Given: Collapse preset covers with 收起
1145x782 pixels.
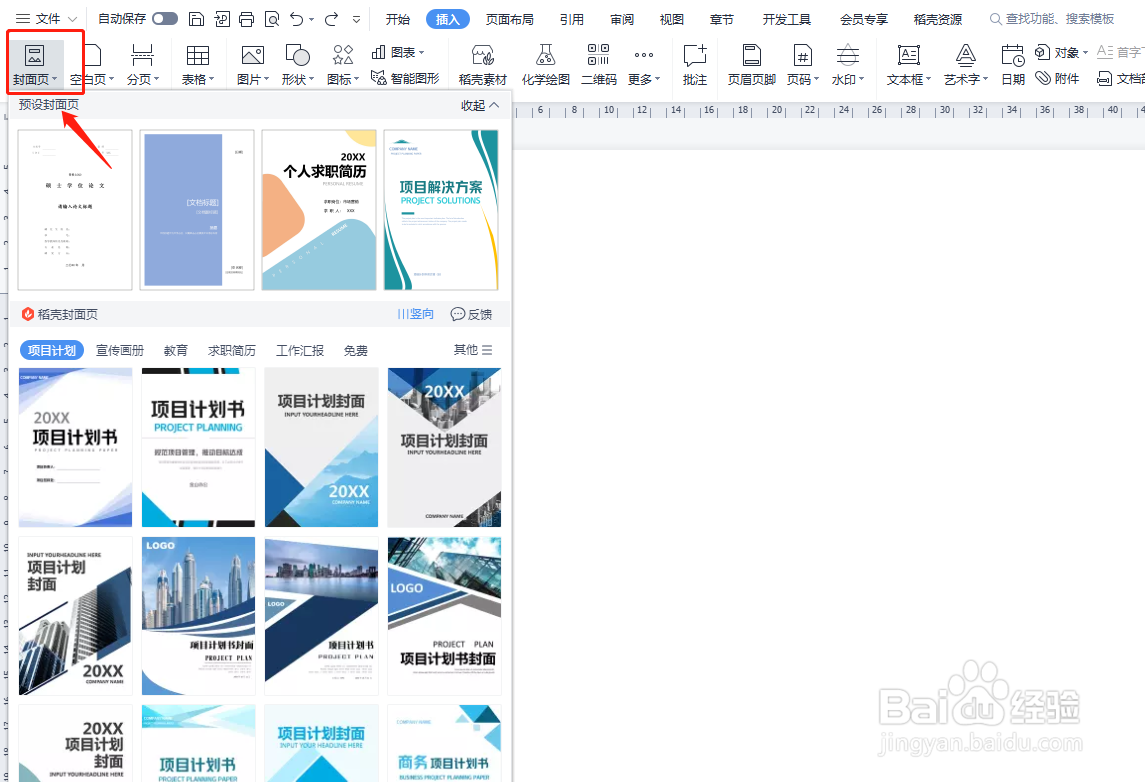Looking at the screenshot, I should tap(480, 105).
